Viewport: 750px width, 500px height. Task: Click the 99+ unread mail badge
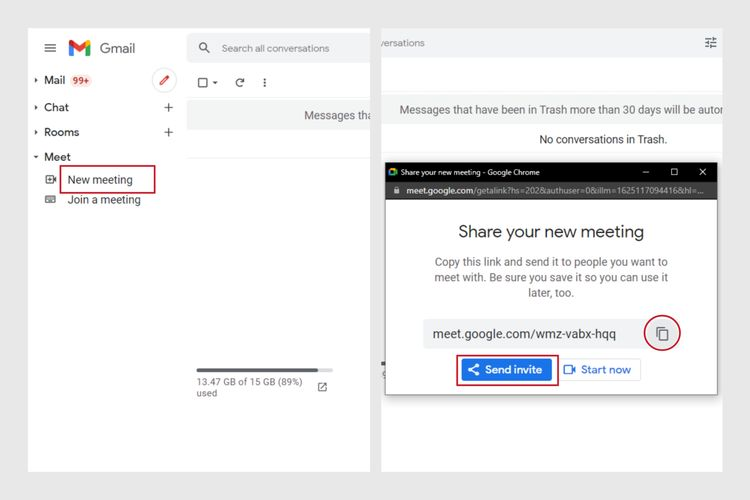coord(81,80)
